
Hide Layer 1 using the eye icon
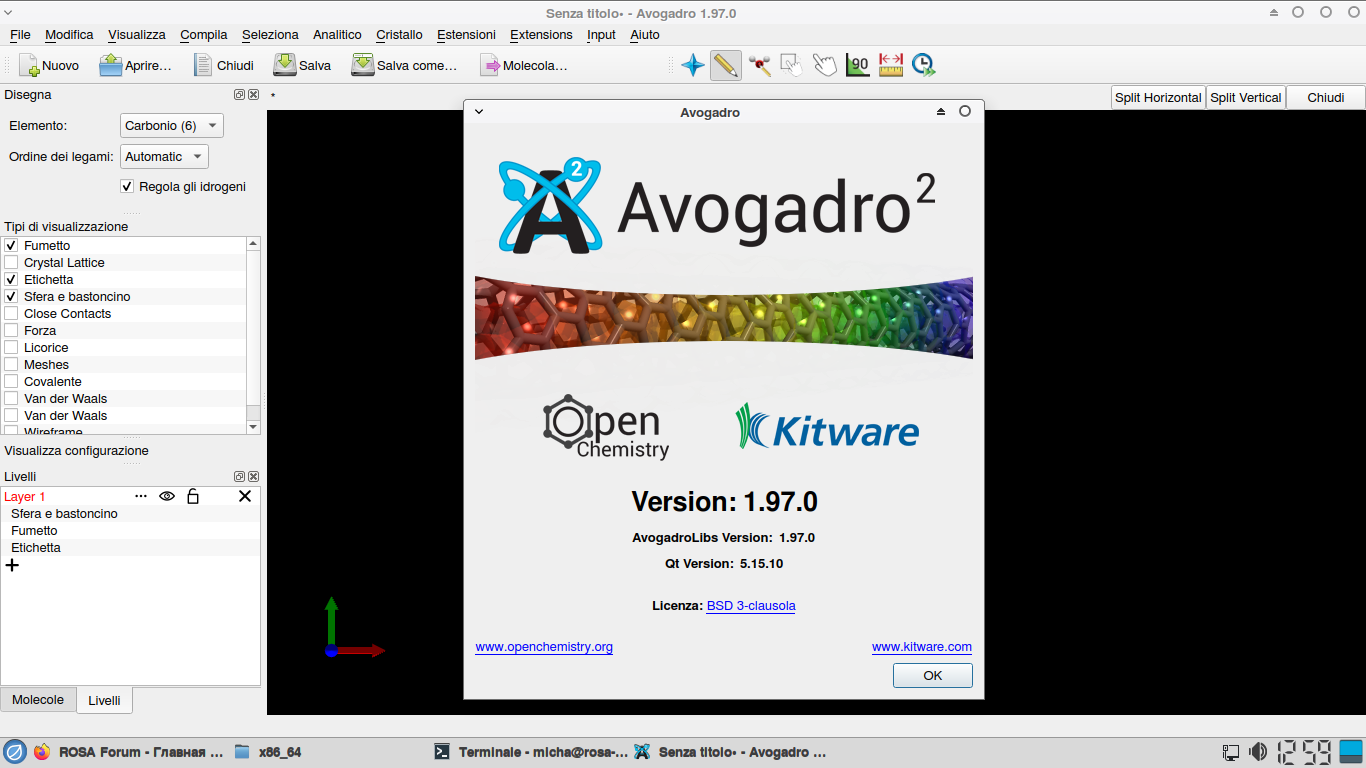[x=167, y=496]
